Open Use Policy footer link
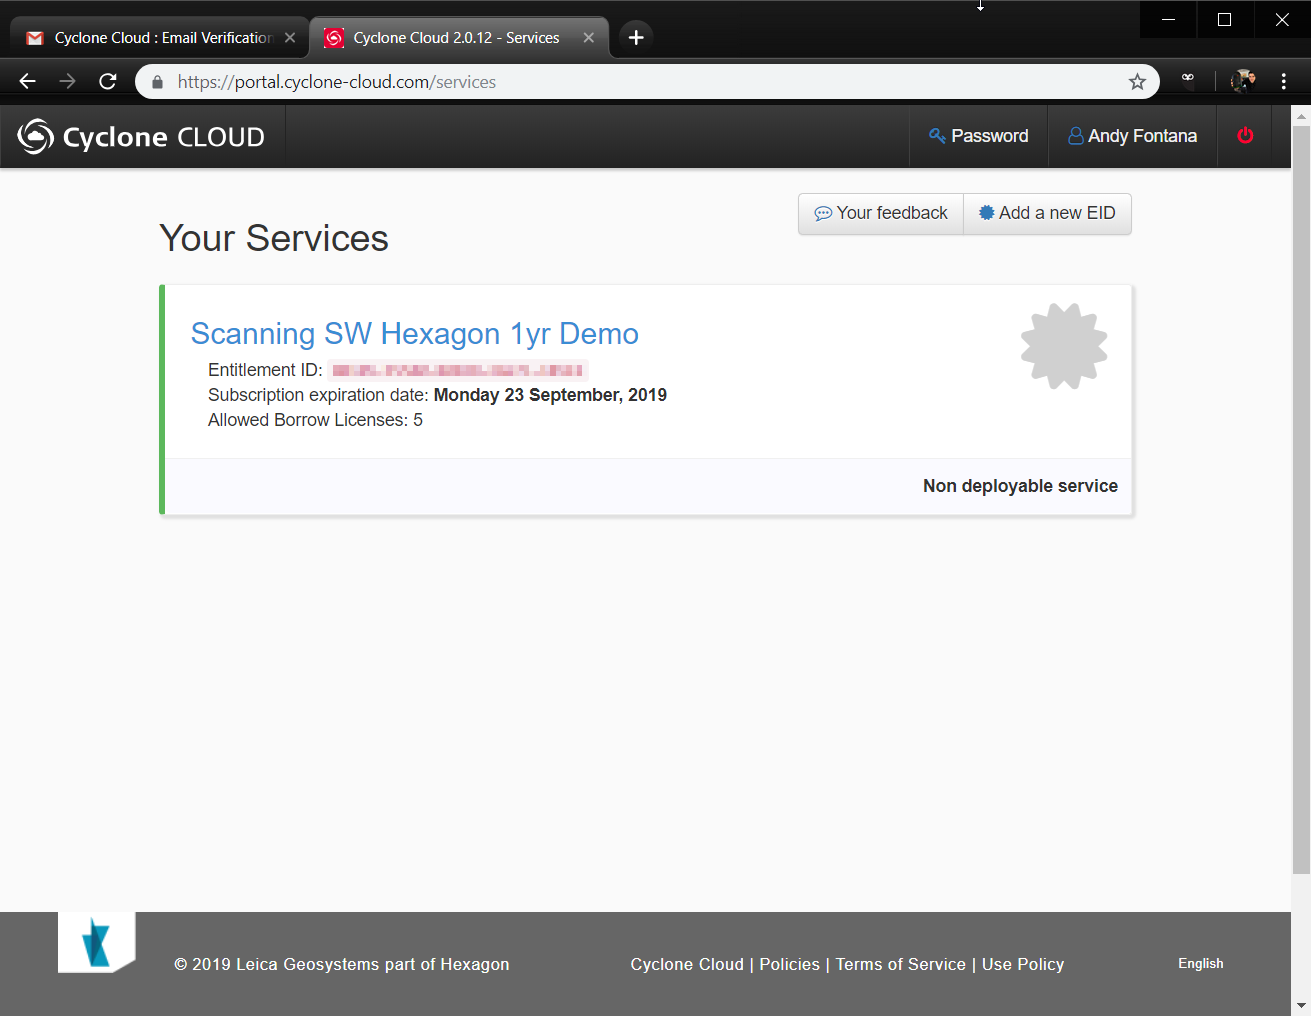 (1023, 964)
